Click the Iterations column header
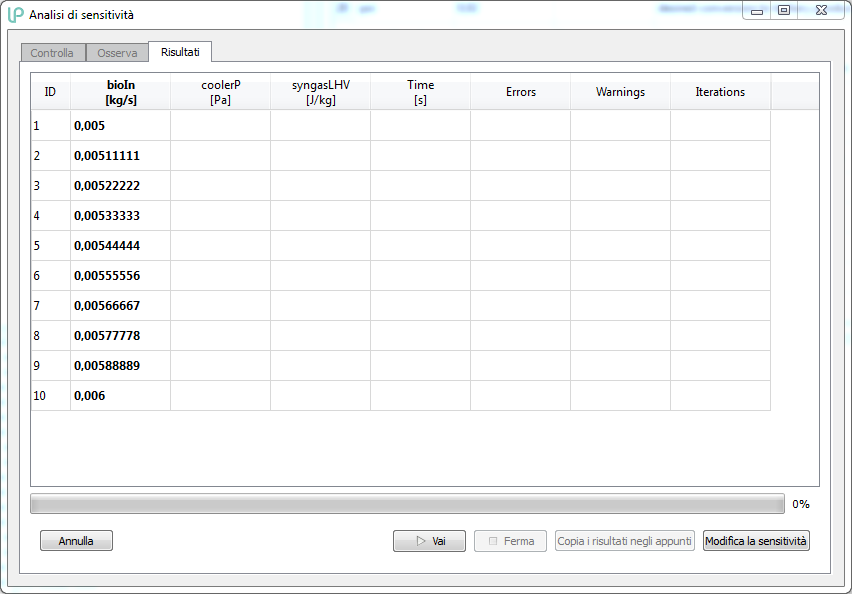The width and height of the screenshot is (852, 594). click(x=720, y=92)
